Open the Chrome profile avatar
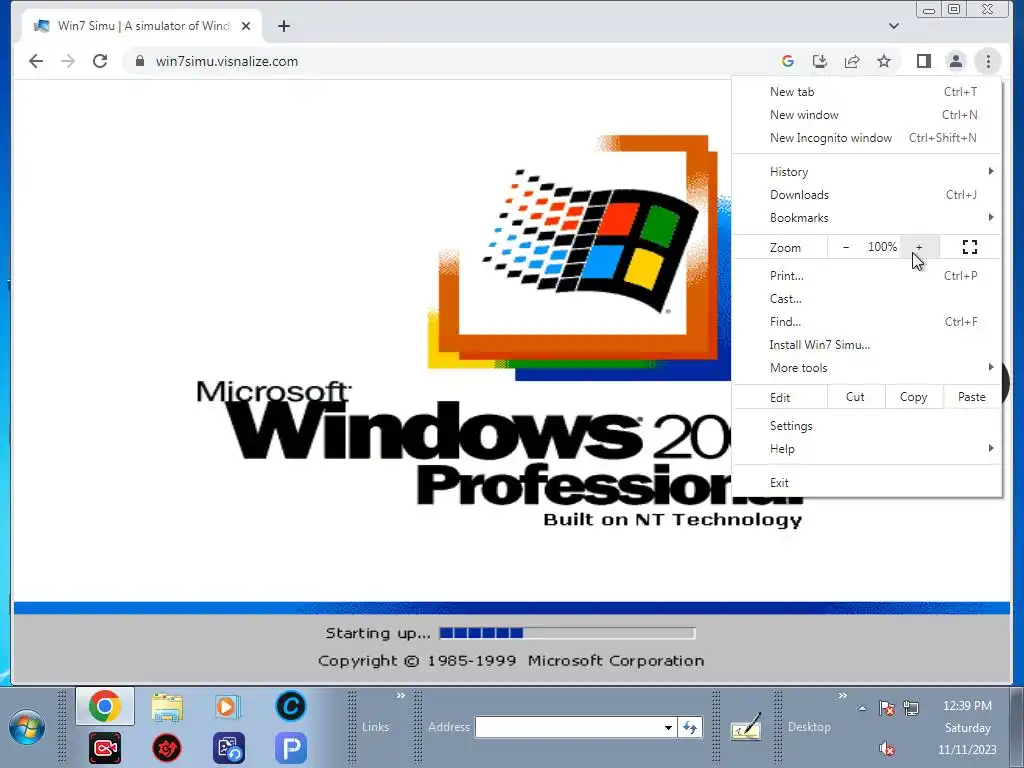The height and width of the screenshot is (768, 1024). pyautogui.click(x=955, y=61)
